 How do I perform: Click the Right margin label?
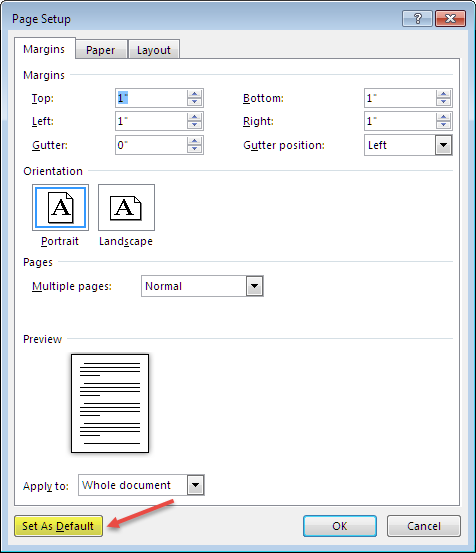tap(258, 122)
